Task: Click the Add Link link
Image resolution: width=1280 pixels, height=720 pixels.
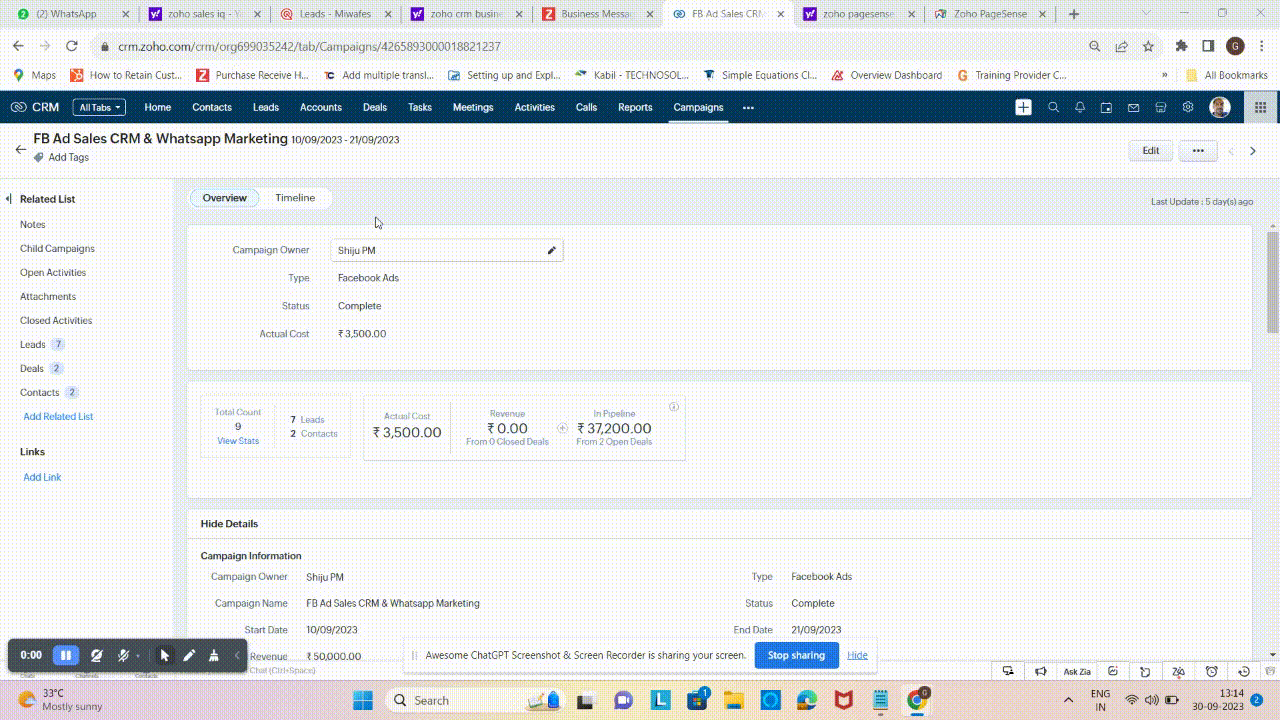Action: 42,478
